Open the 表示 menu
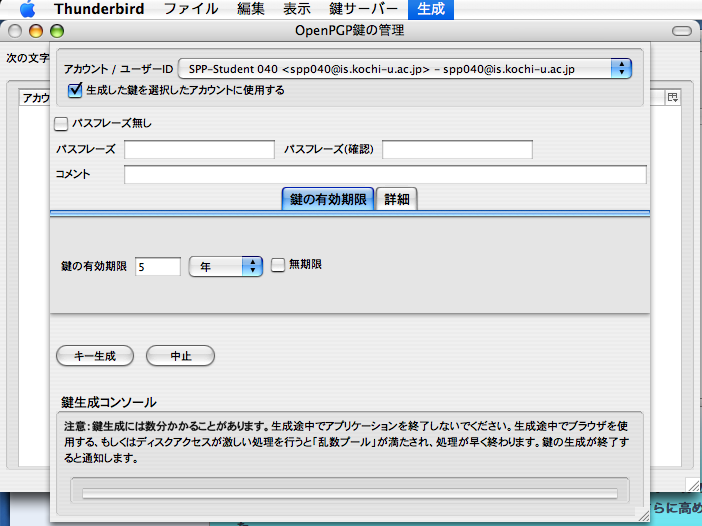 click(x=297, y=9)
